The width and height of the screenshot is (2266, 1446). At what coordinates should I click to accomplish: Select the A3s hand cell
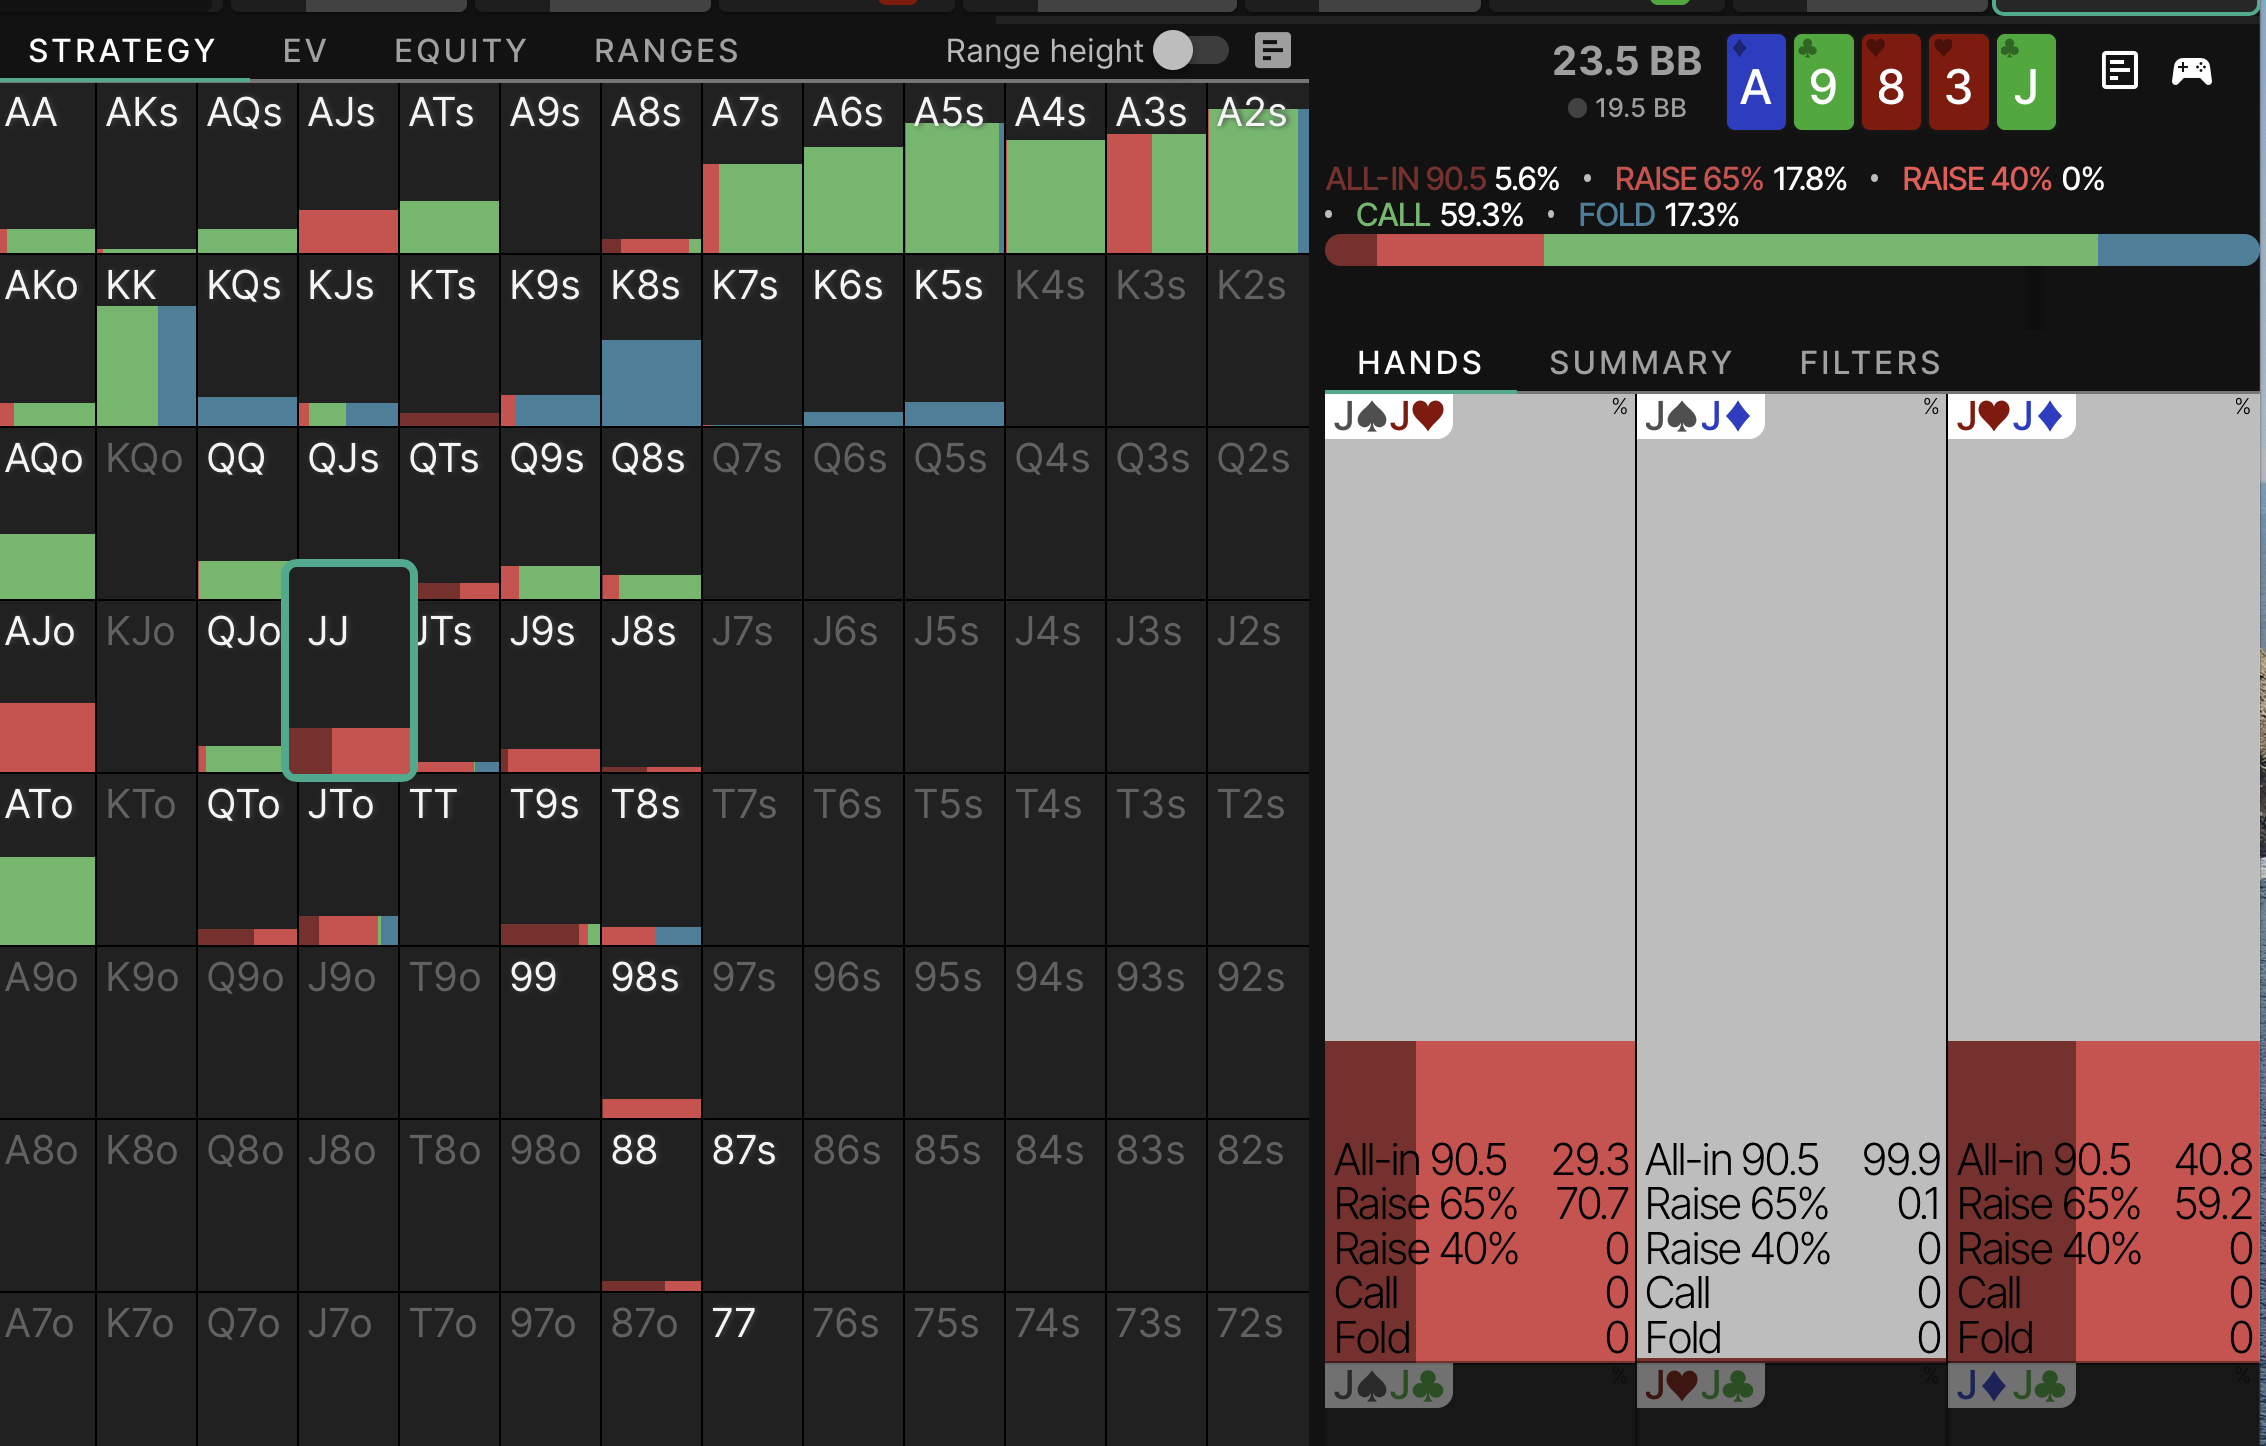tap(1155, 168)
